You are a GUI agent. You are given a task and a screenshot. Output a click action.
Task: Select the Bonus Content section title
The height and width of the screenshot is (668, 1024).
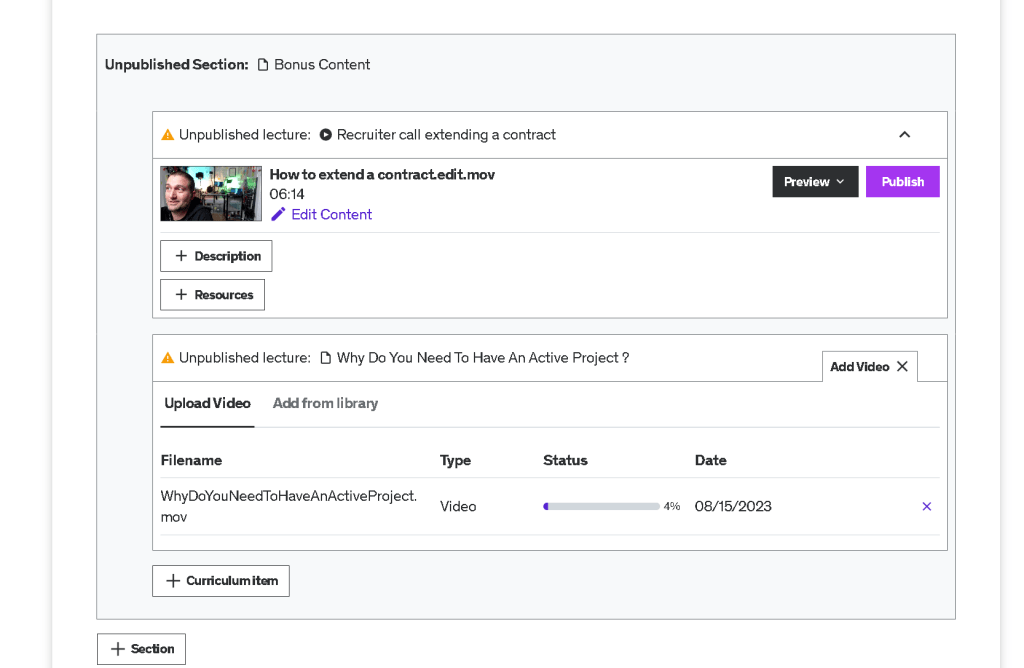click(322, 65)
